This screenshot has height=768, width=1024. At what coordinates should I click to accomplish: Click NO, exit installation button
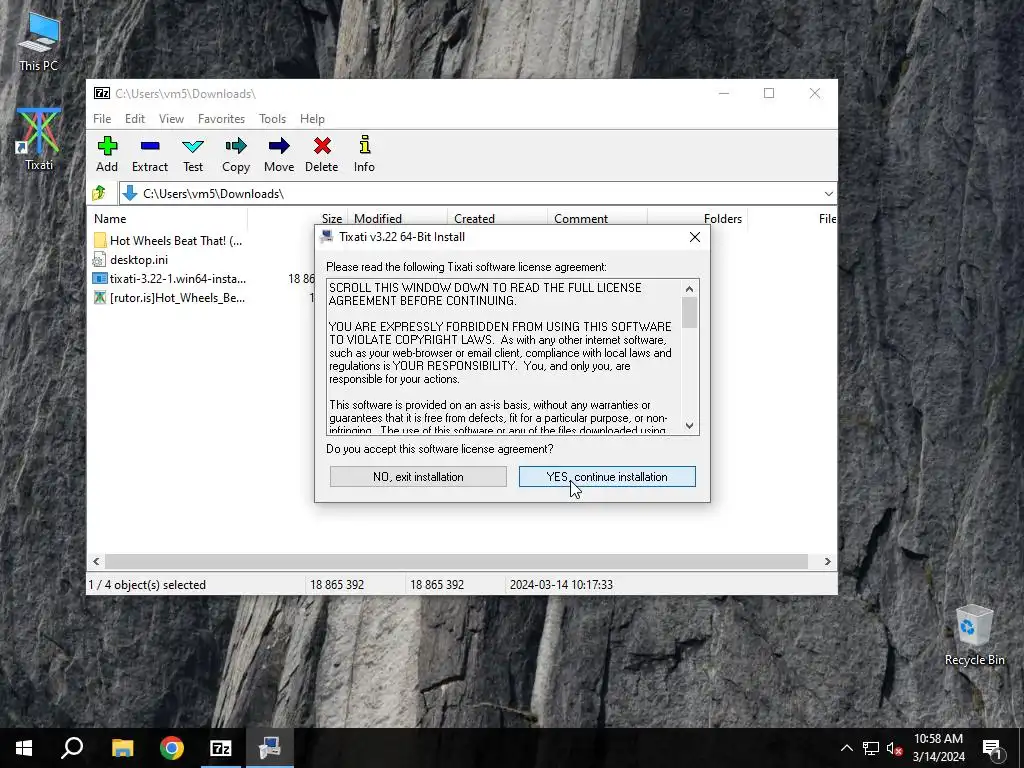[418, 477]
